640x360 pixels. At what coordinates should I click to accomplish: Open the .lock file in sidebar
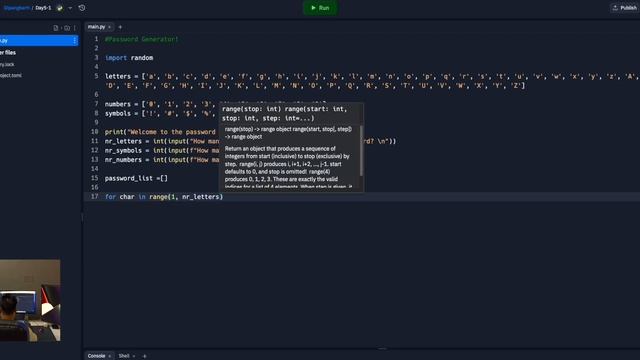point(7,64)
